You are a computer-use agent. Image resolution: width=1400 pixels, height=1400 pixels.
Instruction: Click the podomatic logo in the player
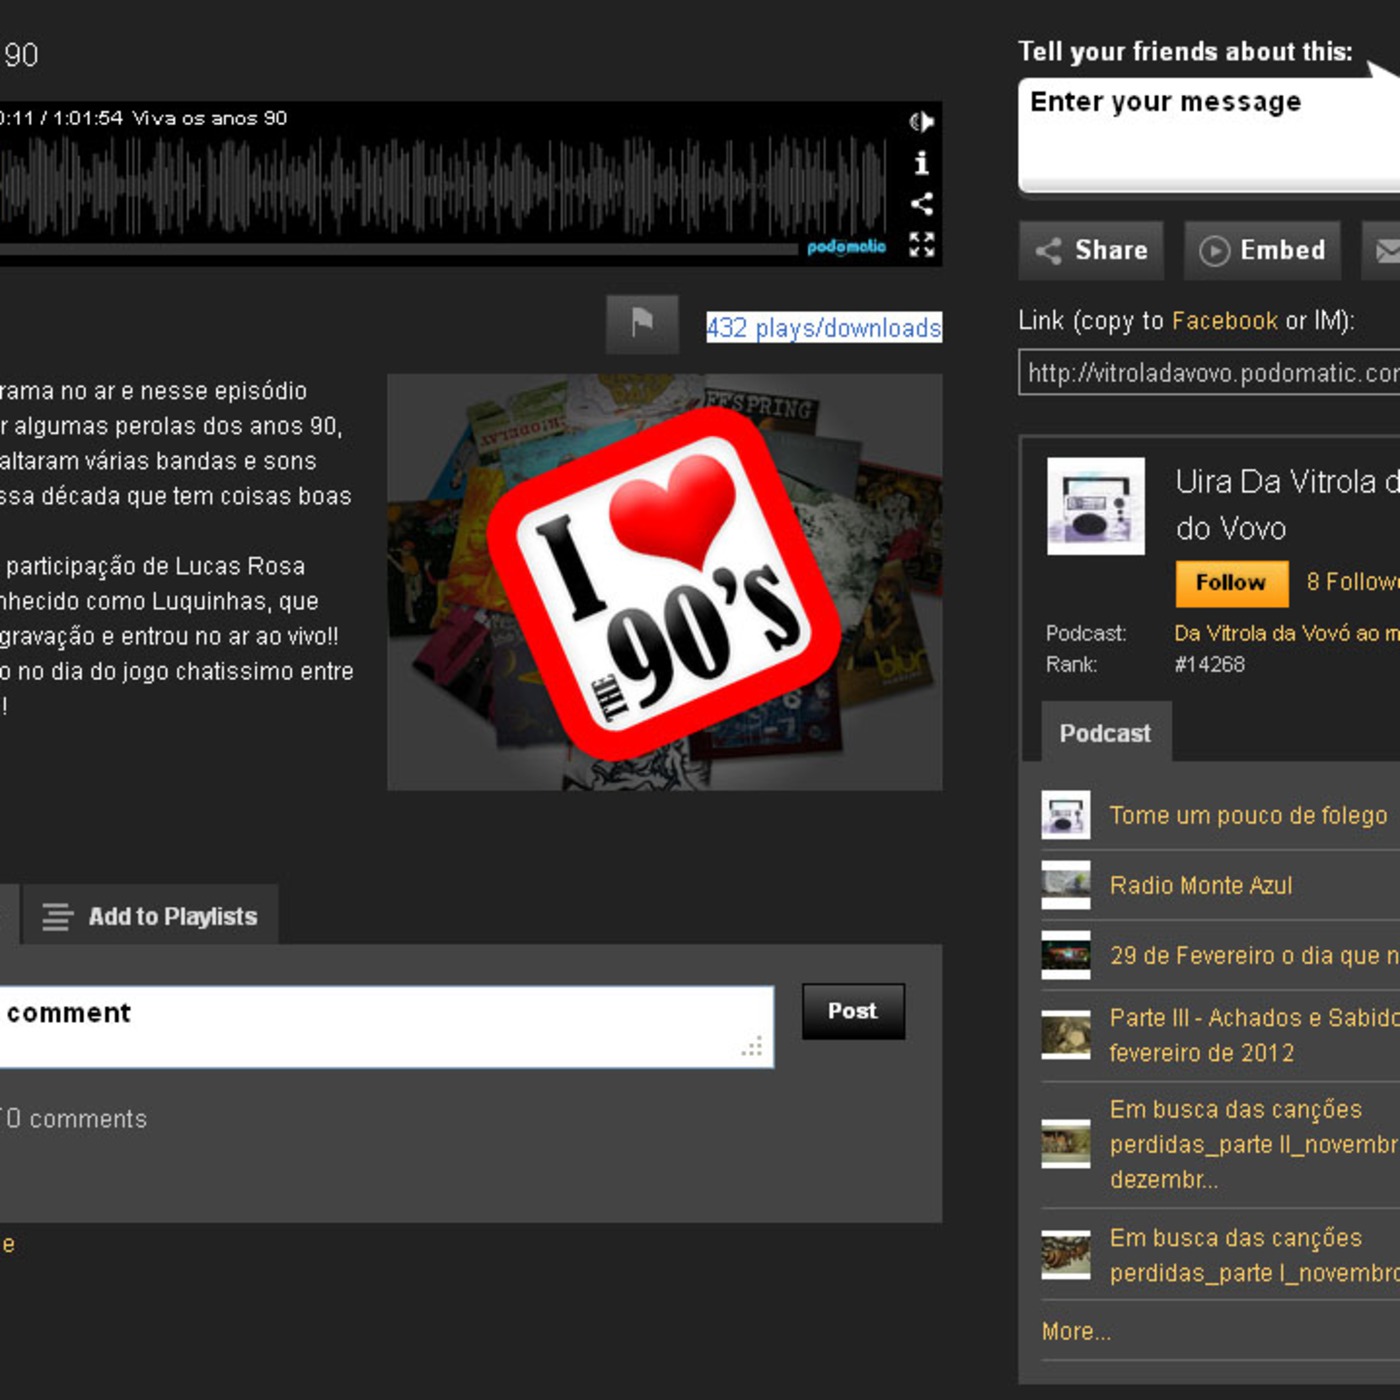point(846,247)
